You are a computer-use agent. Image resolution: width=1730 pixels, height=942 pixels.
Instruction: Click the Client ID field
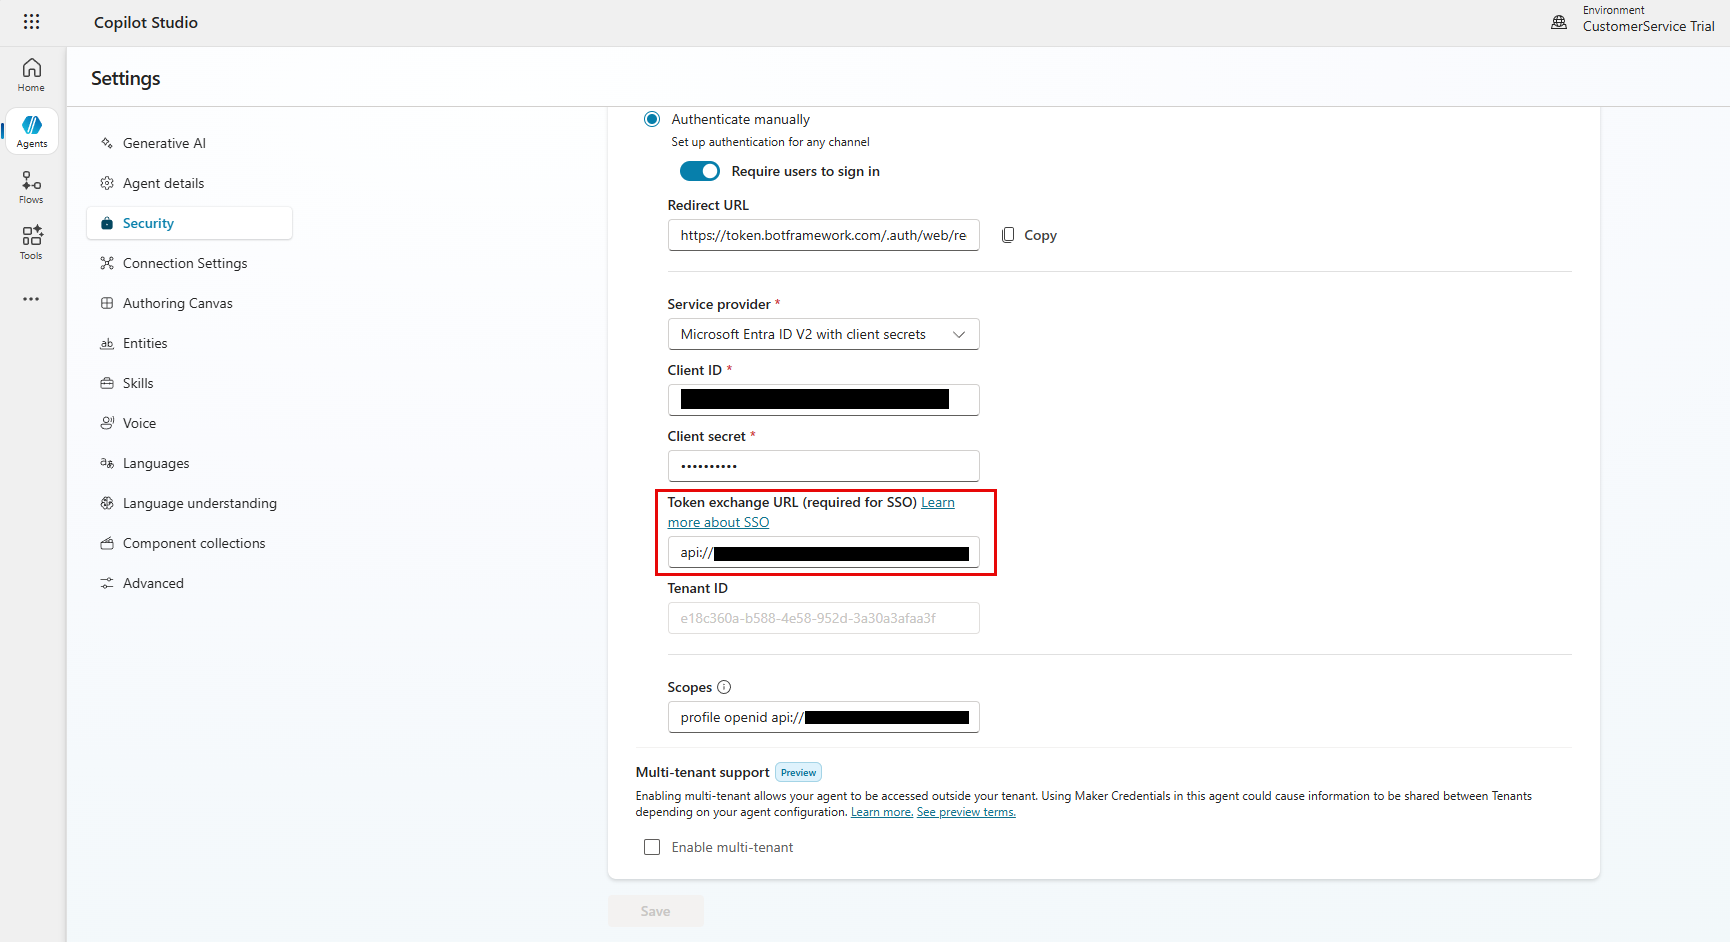point(823,400)
